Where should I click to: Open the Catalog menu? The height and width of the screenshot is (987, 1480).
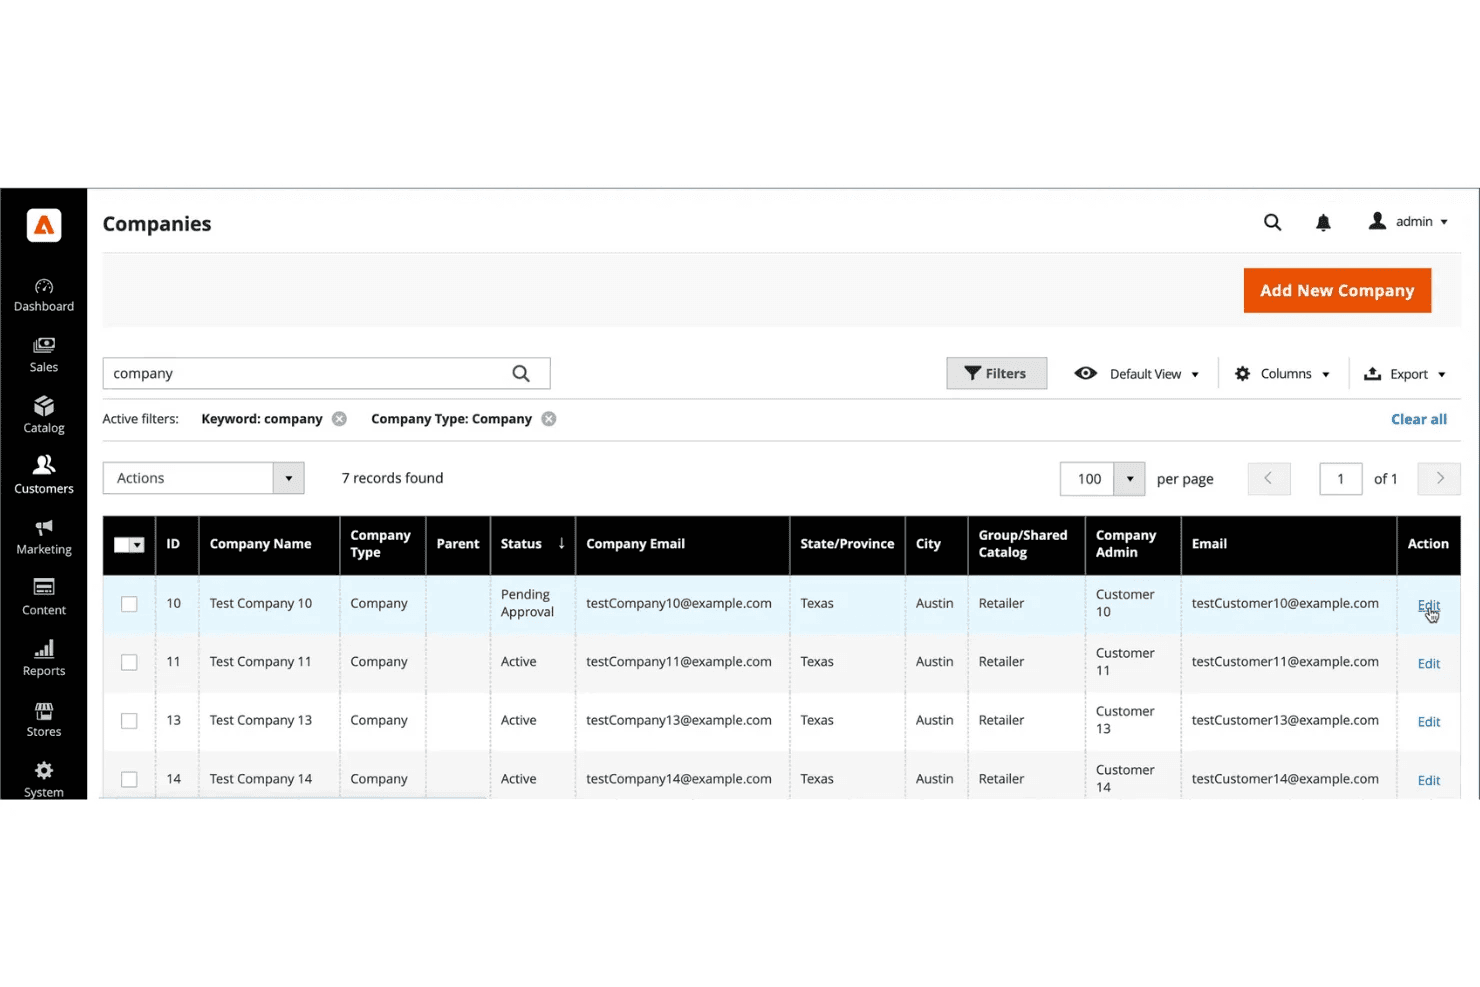(x=44, y=416)
